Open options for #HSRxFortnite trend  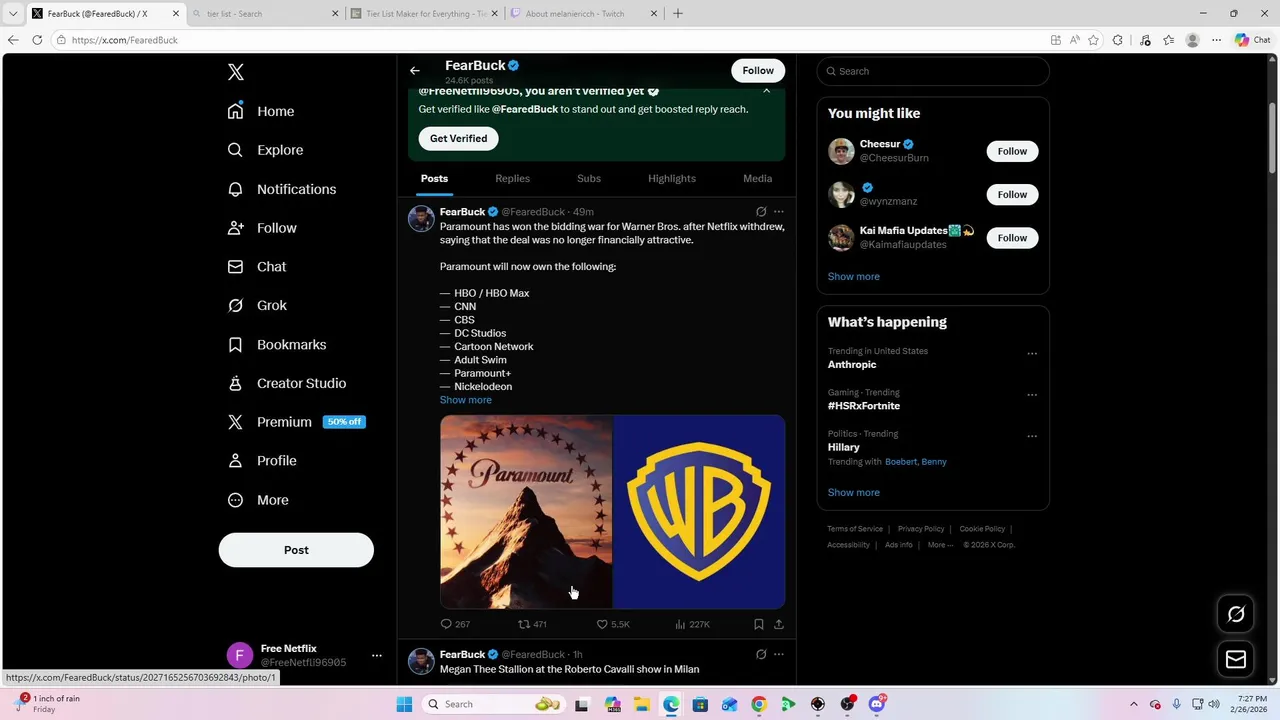tap(1032, 395)
